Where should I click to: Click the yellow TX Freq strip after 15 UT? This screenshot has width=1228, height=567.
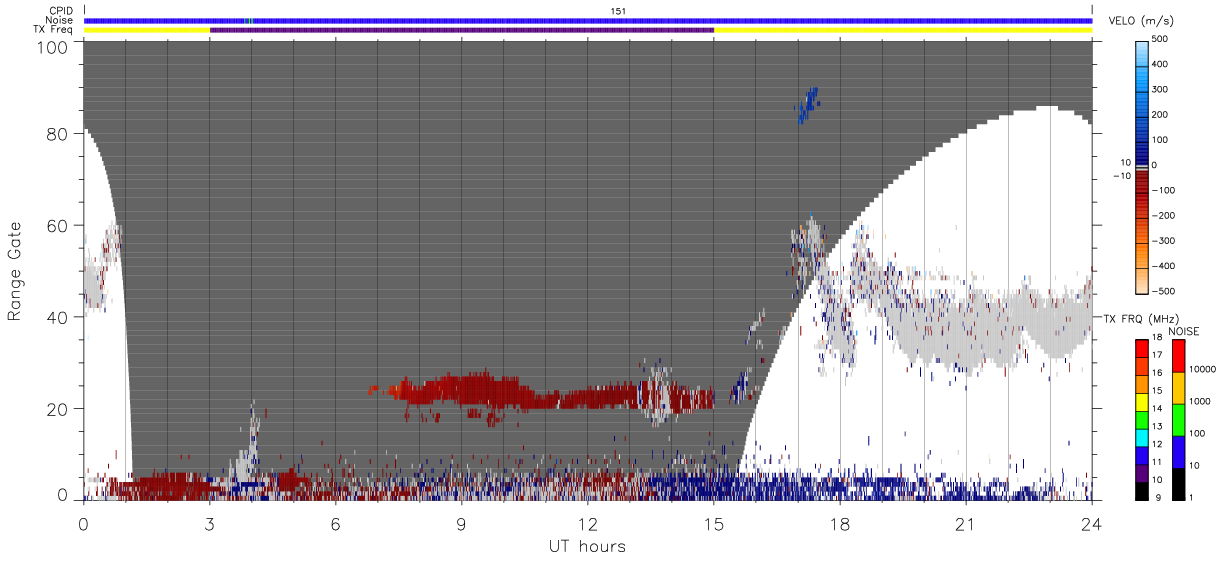pyautogui.click(x=903, y=30)
